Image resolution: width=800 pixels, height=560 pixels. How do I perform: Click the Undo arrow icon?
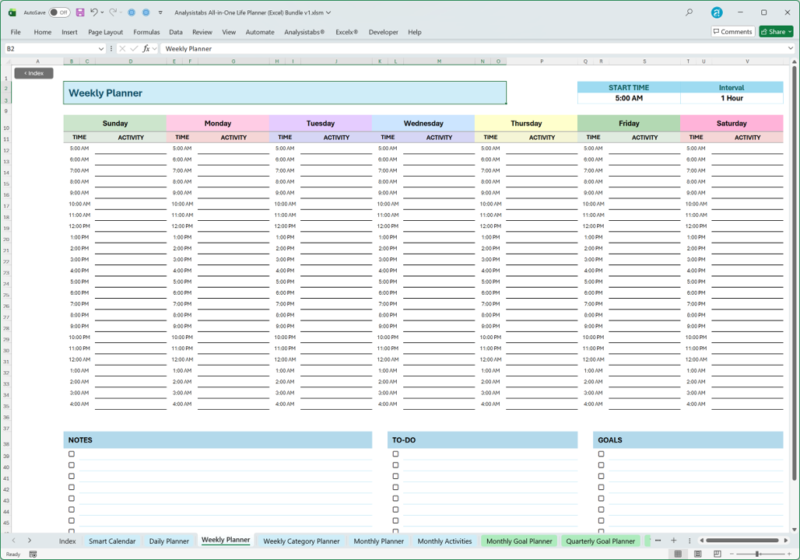click(x=94, y=12)
